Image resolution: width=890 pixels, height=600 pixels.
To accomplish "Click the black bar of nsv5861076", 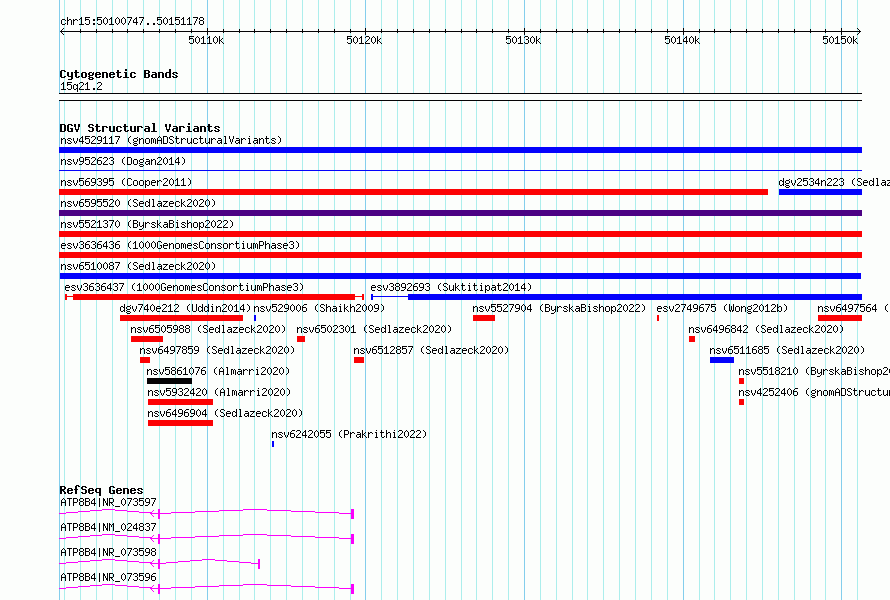I will (169, 381).
